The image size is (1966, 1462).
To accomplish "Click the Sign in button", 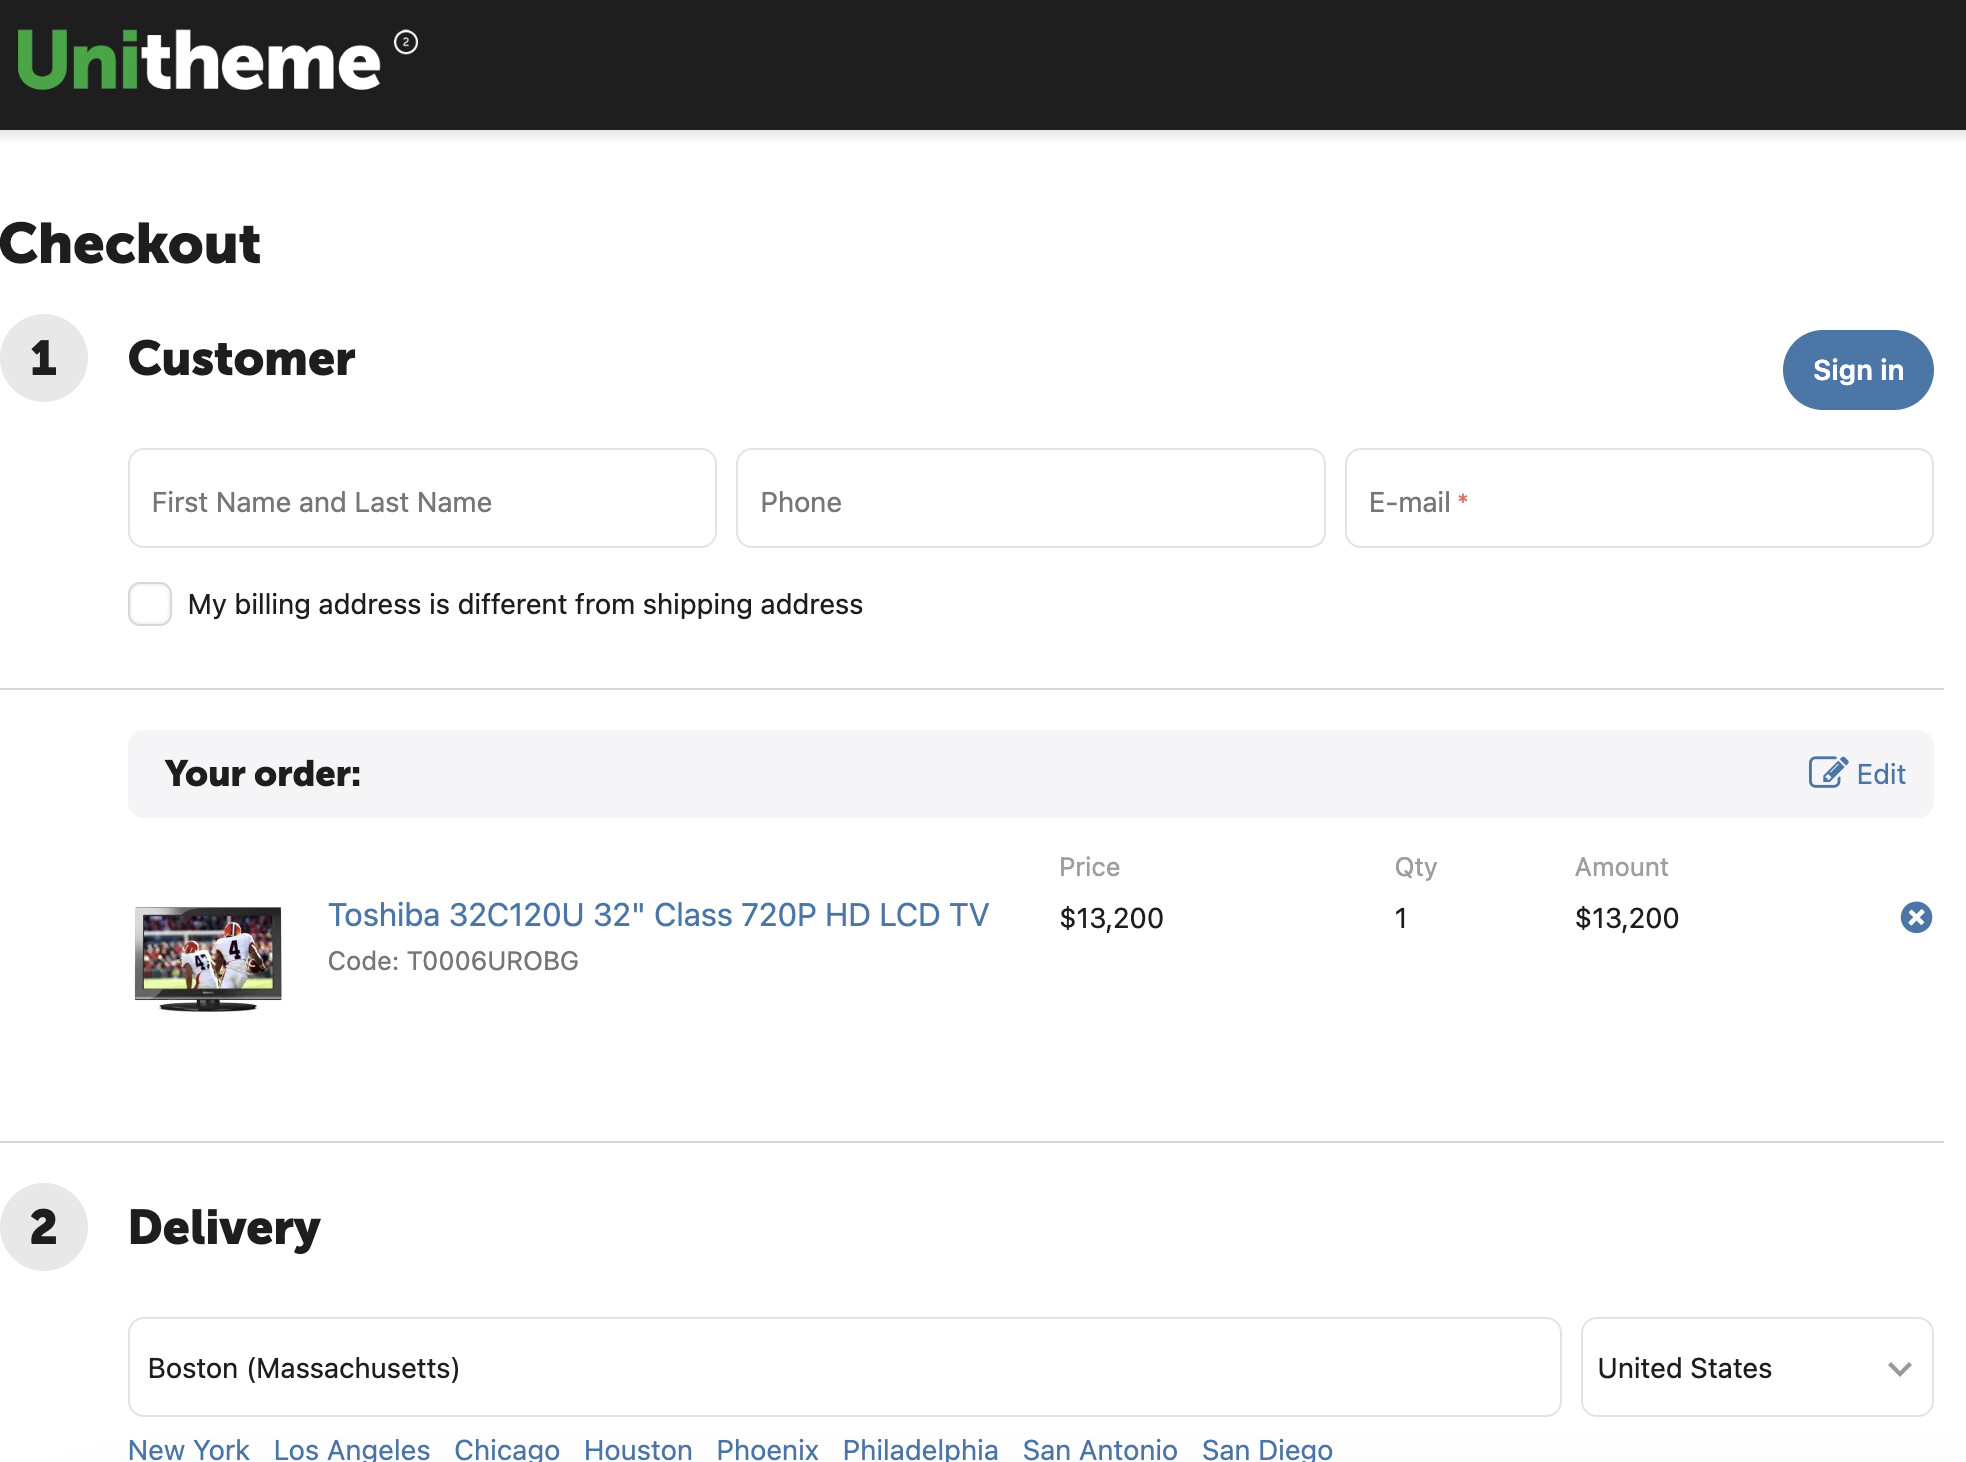I will (x=1857, y=370).
